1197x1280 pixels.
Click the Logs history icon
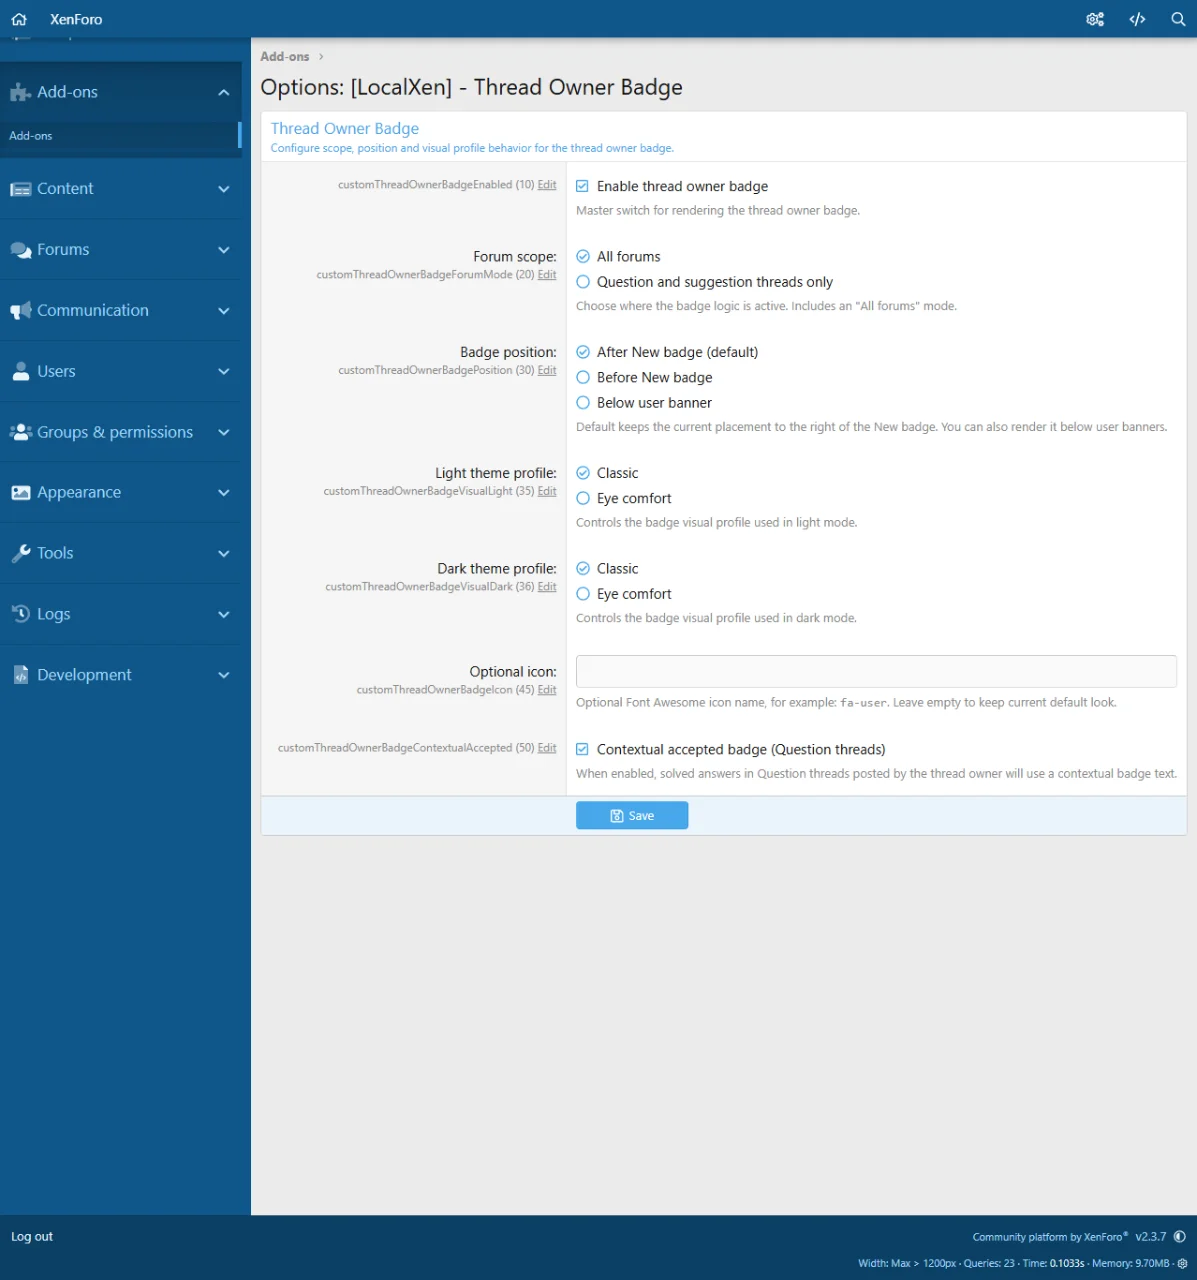click(x=20, y=614)
